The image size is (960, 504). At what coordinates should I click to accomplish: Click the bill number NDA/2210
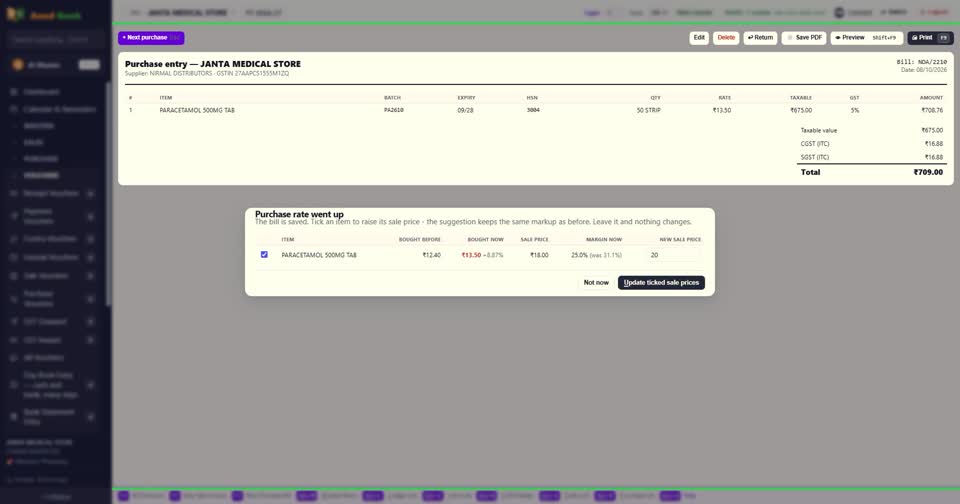click(x=931, y=62)
